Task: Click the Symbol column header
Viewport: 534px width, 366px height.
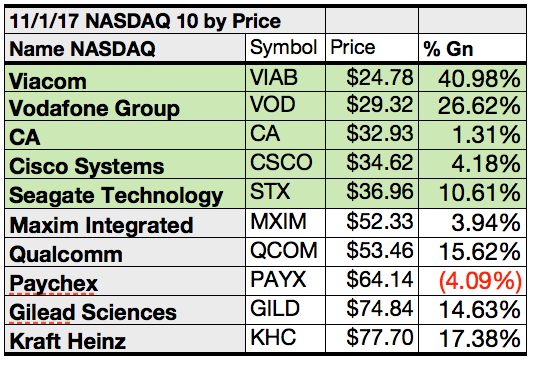Action: (285, 47)
